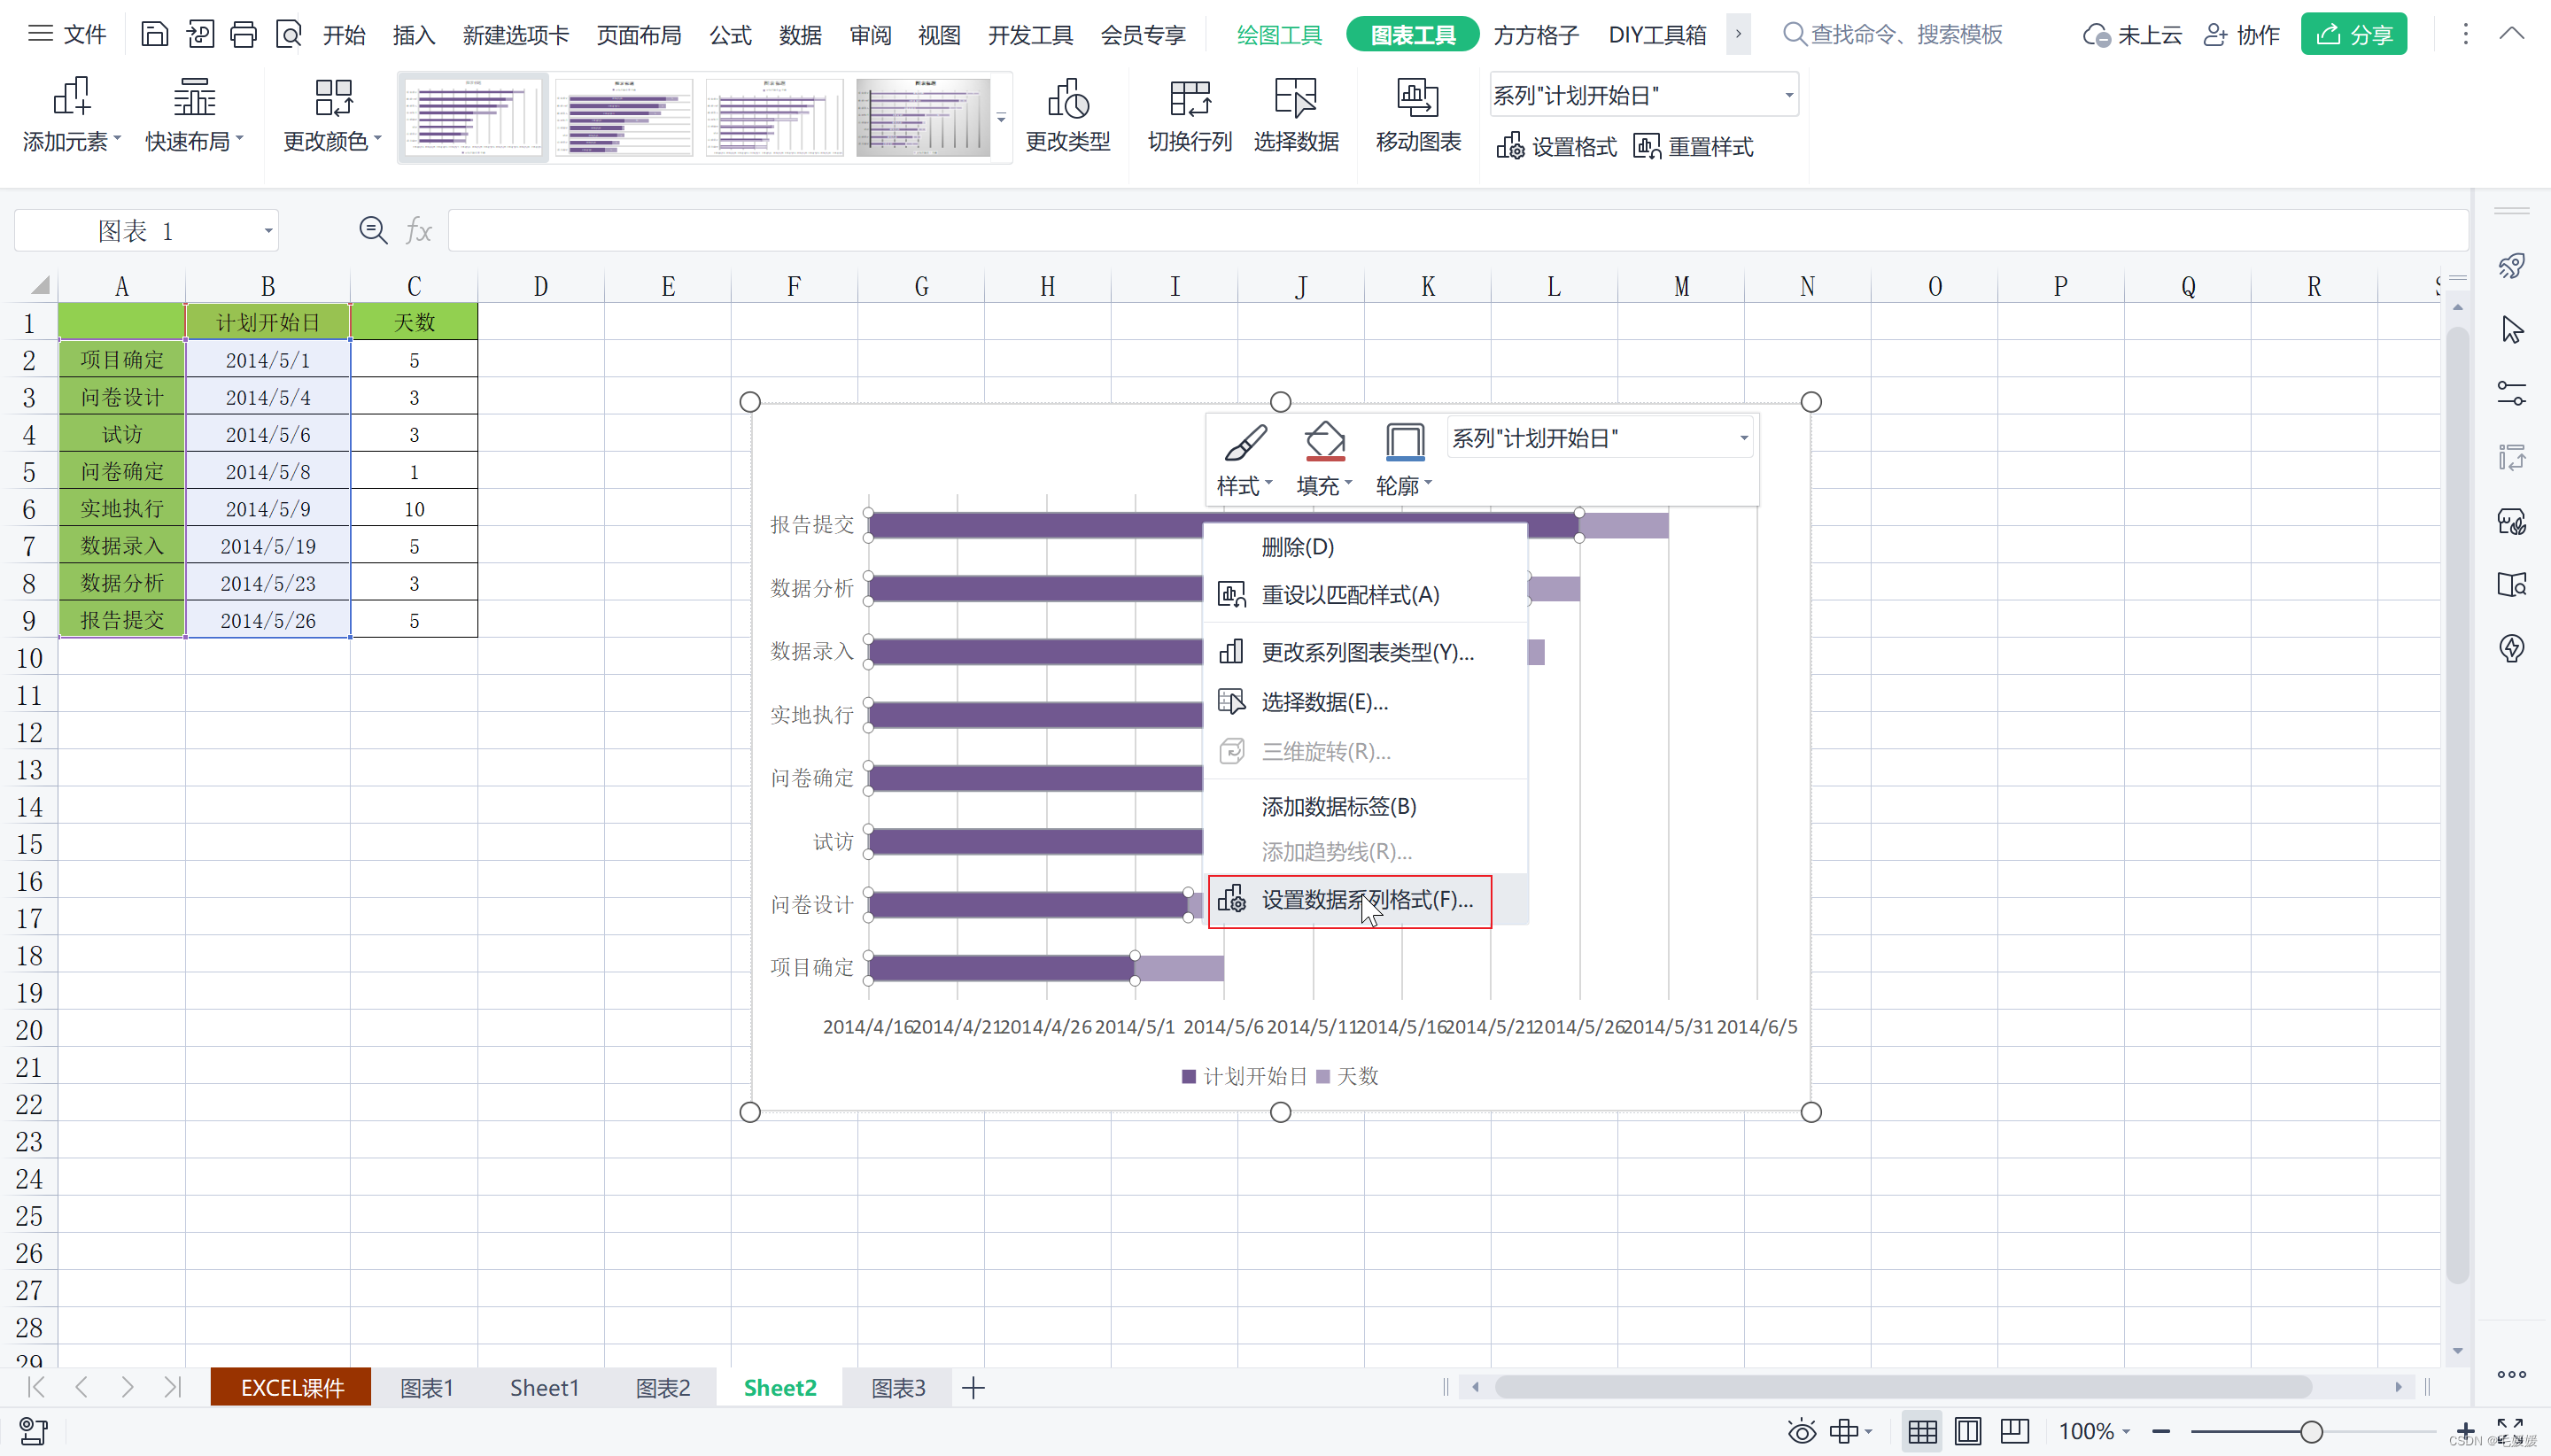Switch to page layout view in the status bar
This screenshot has height=1456, width=2551.
[x=1967, y=1431]
